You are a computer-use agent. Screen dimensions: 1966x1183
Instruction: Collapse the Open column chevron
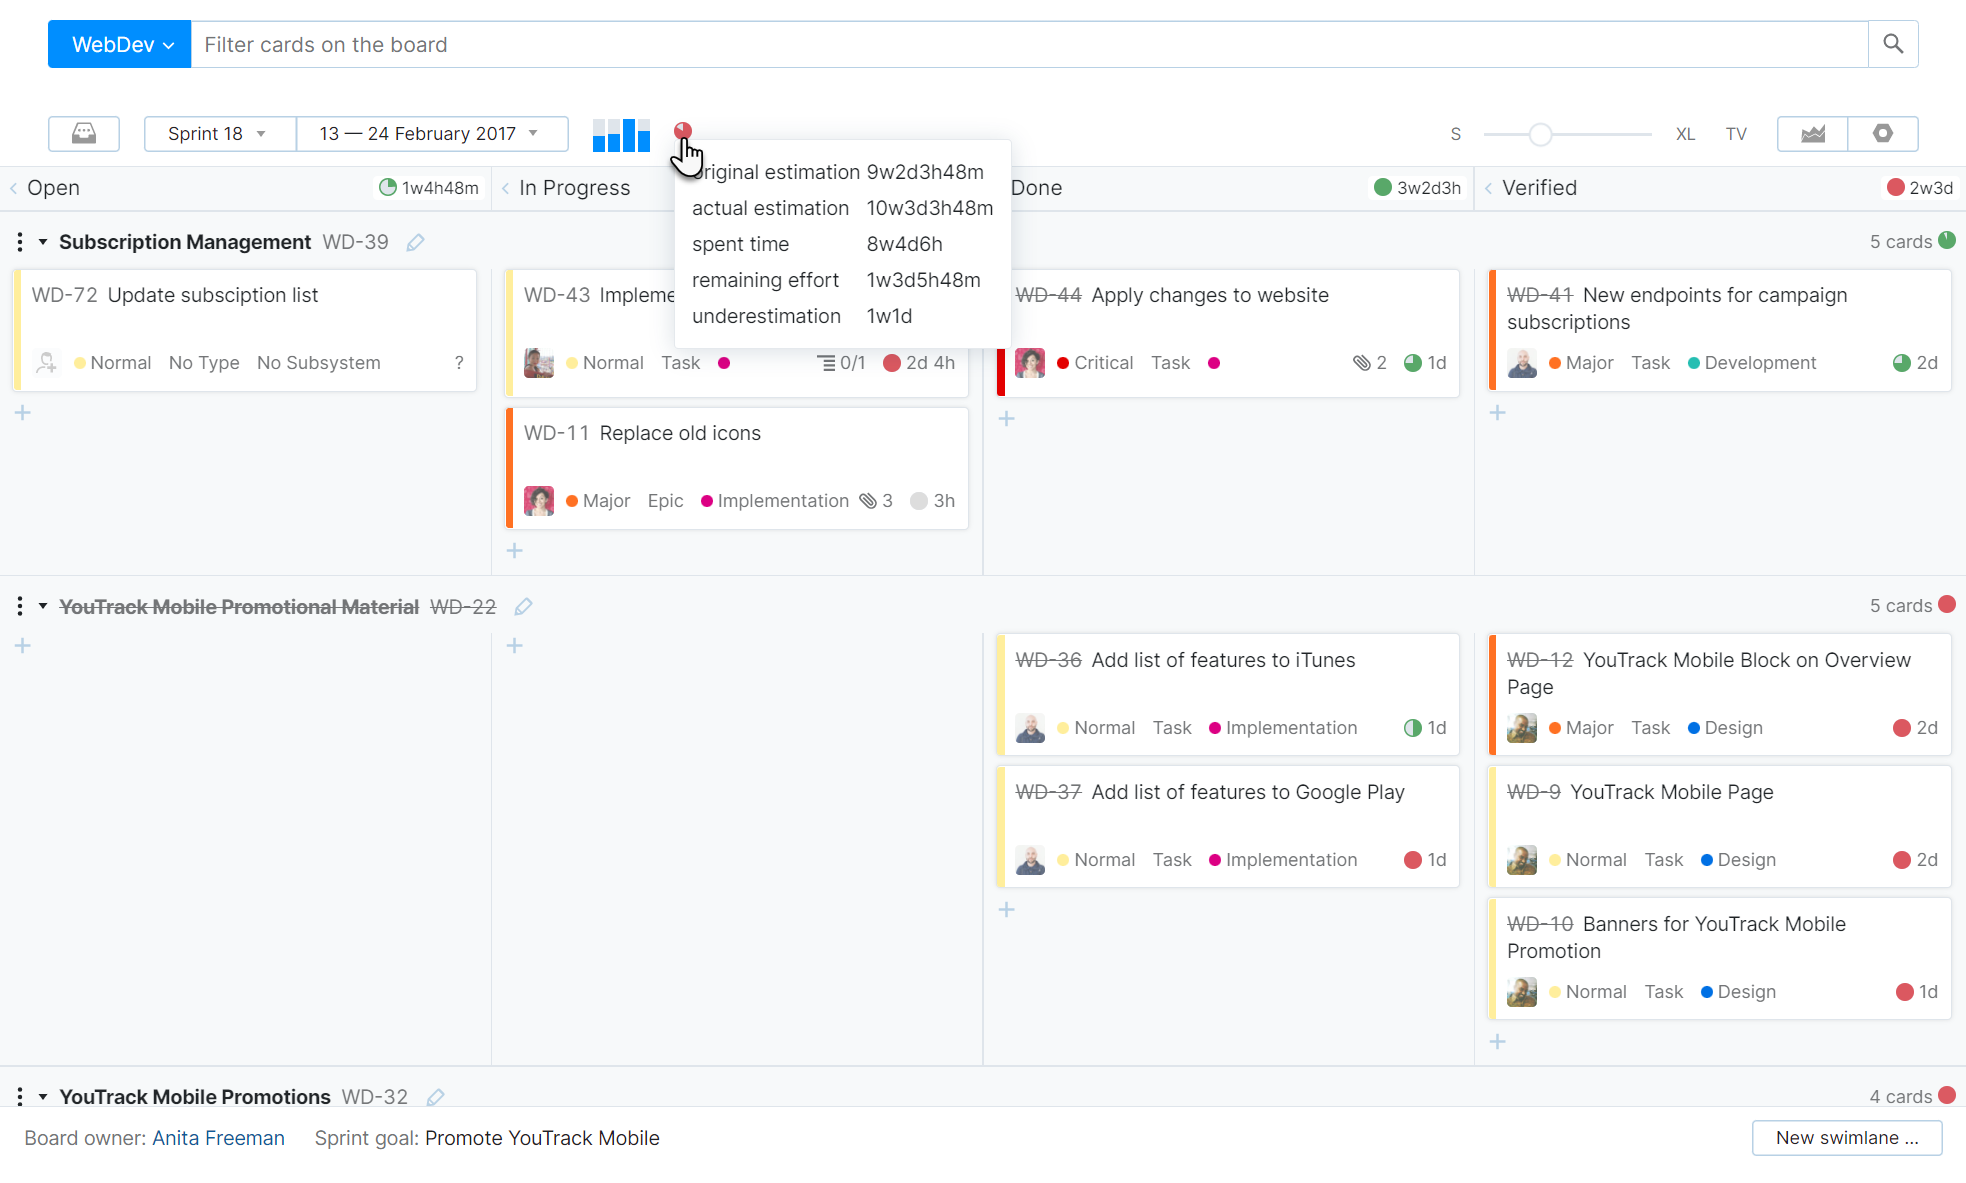14,188
